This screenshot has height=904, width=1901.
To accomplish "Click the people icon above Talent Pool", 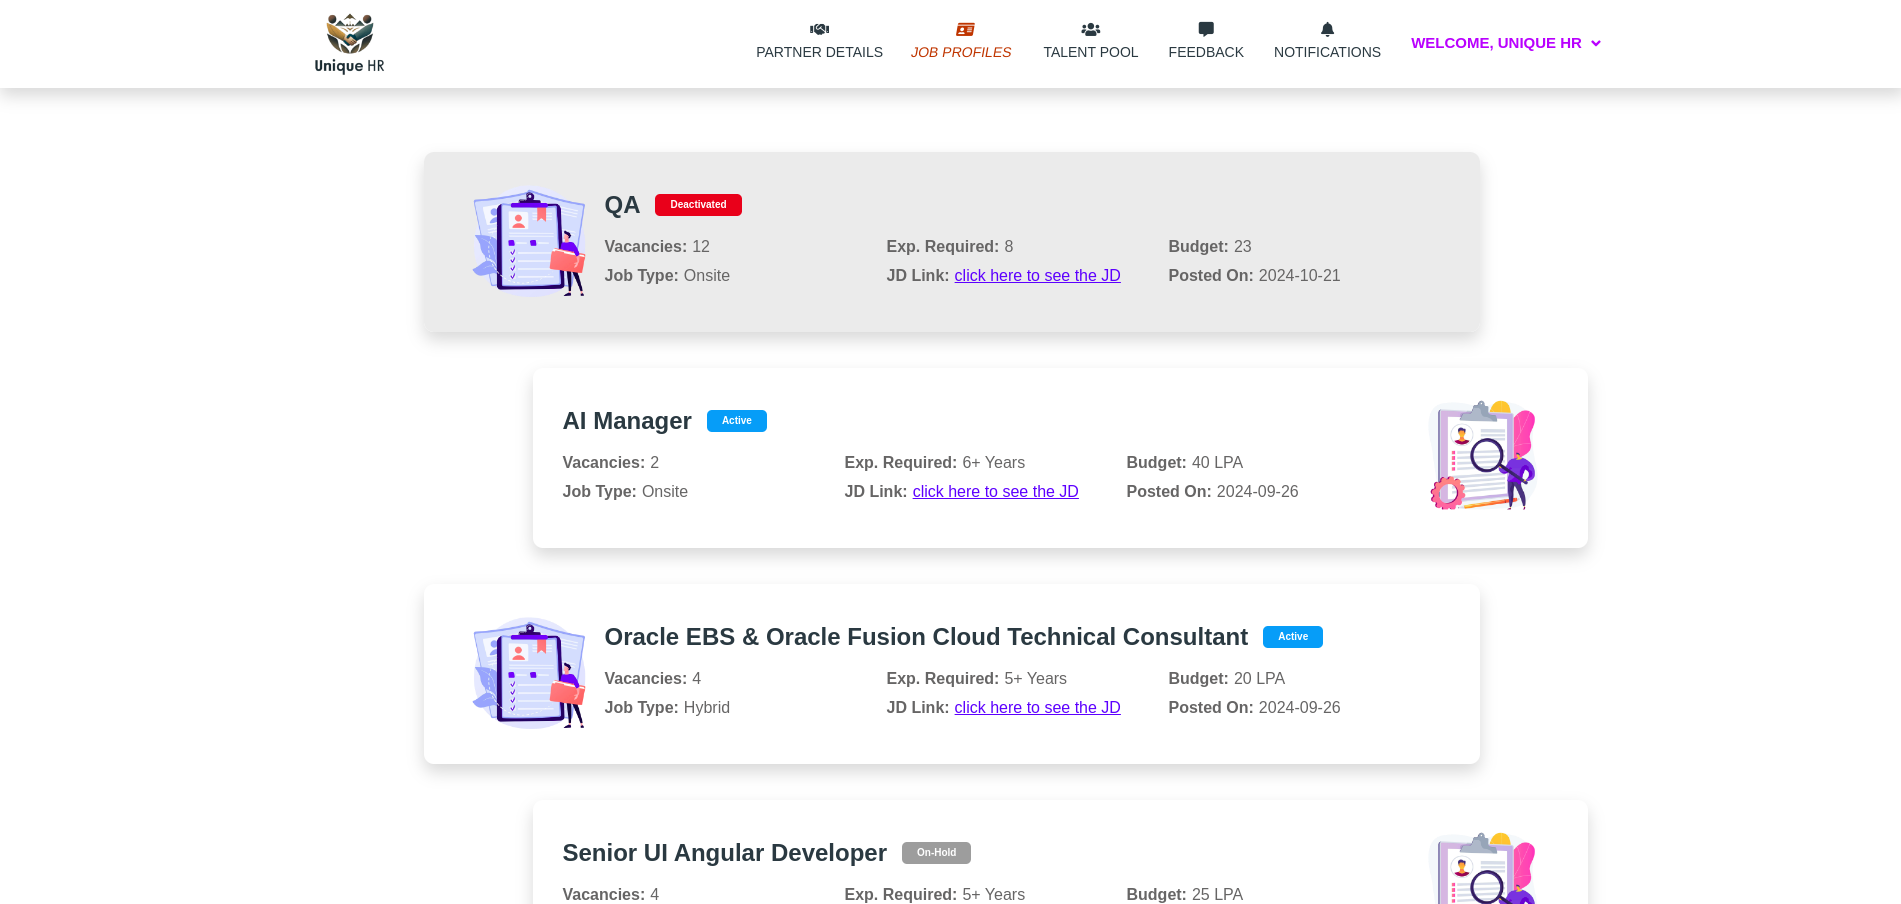I will tap(1091, 29).
